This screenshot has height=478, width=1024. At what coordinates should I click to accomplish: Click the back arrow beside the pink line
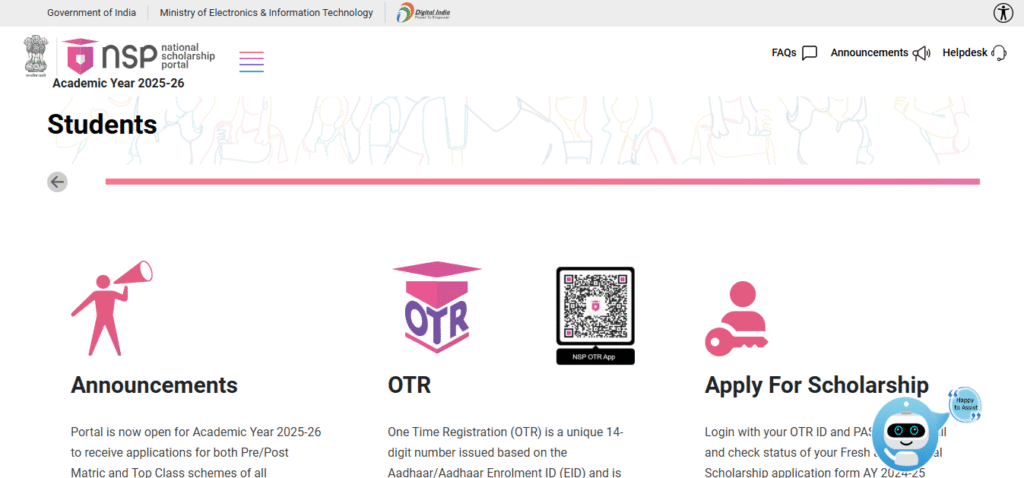(x=57, y=181)
